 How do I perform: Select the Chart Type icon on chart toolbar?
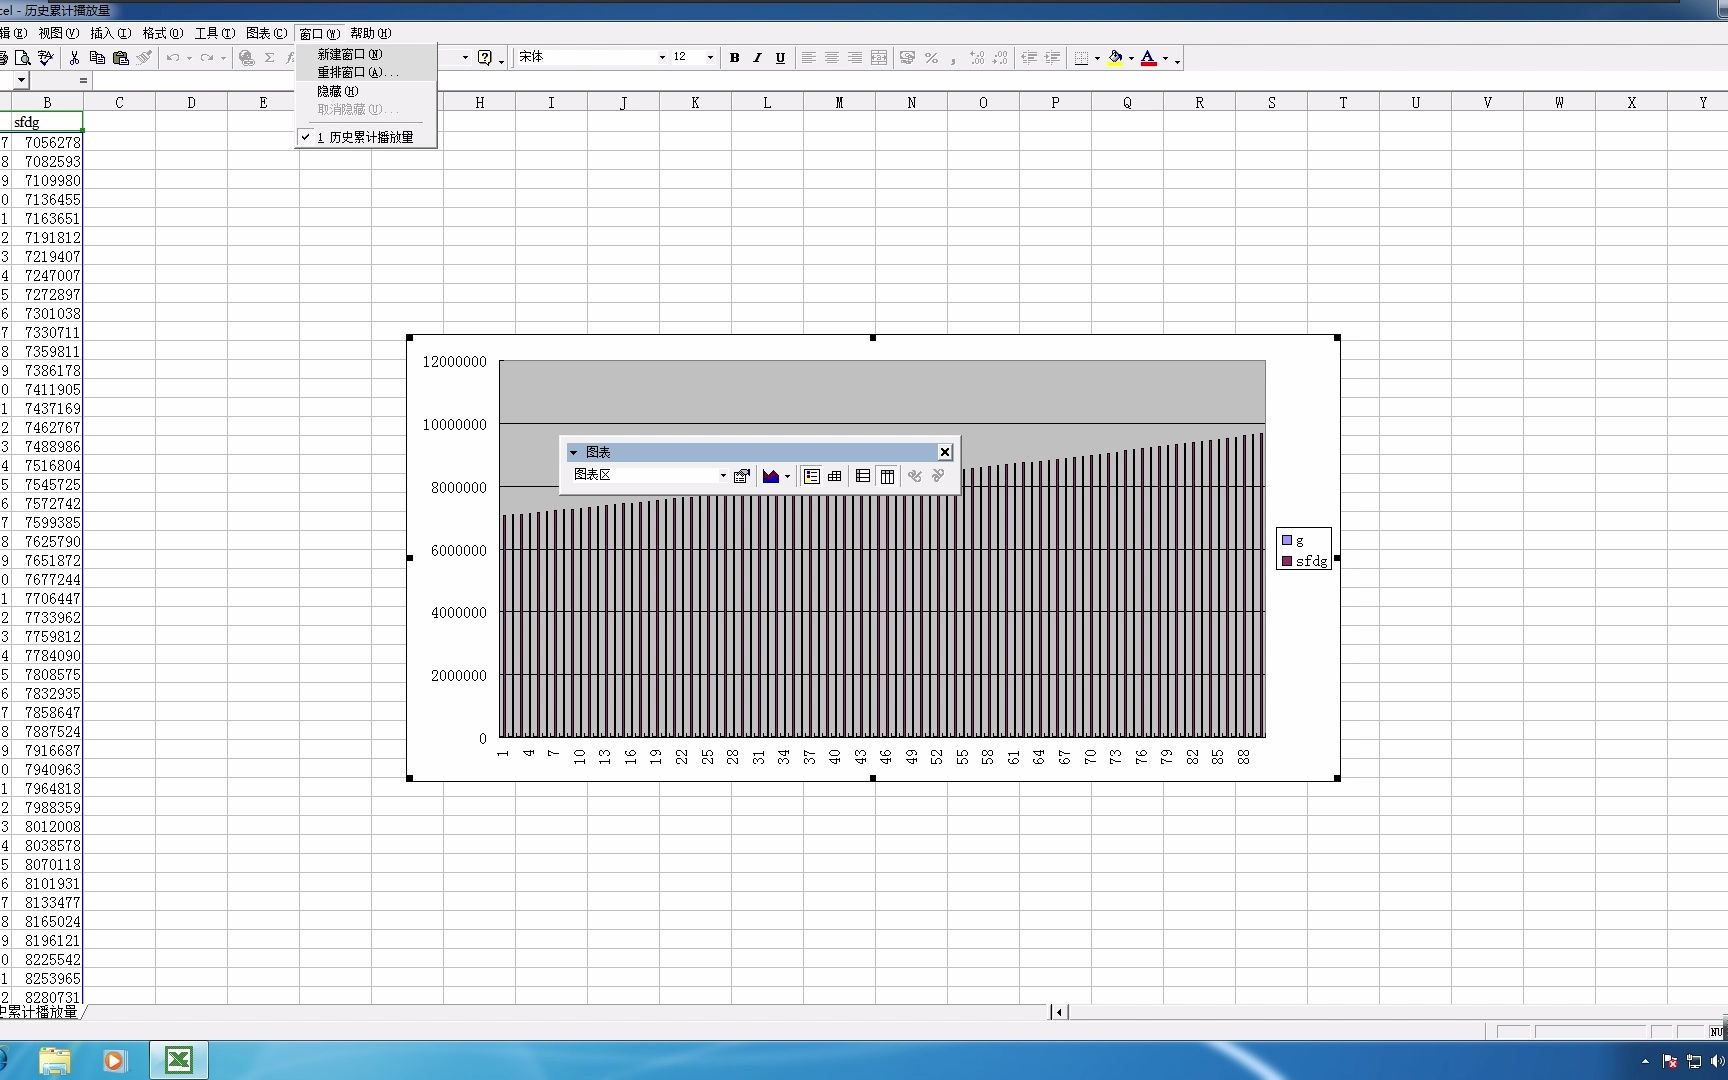pos(772,475)
